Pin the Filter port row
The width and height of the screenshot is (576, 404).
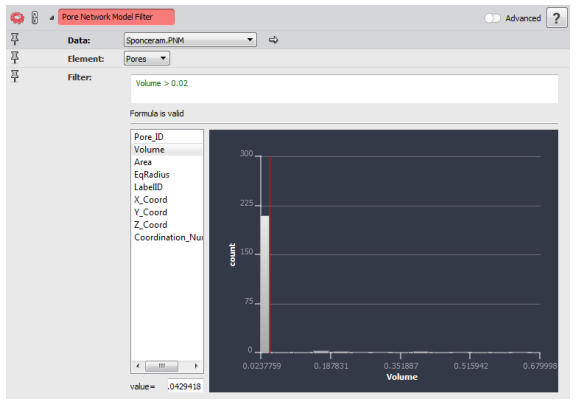(15, 76)
